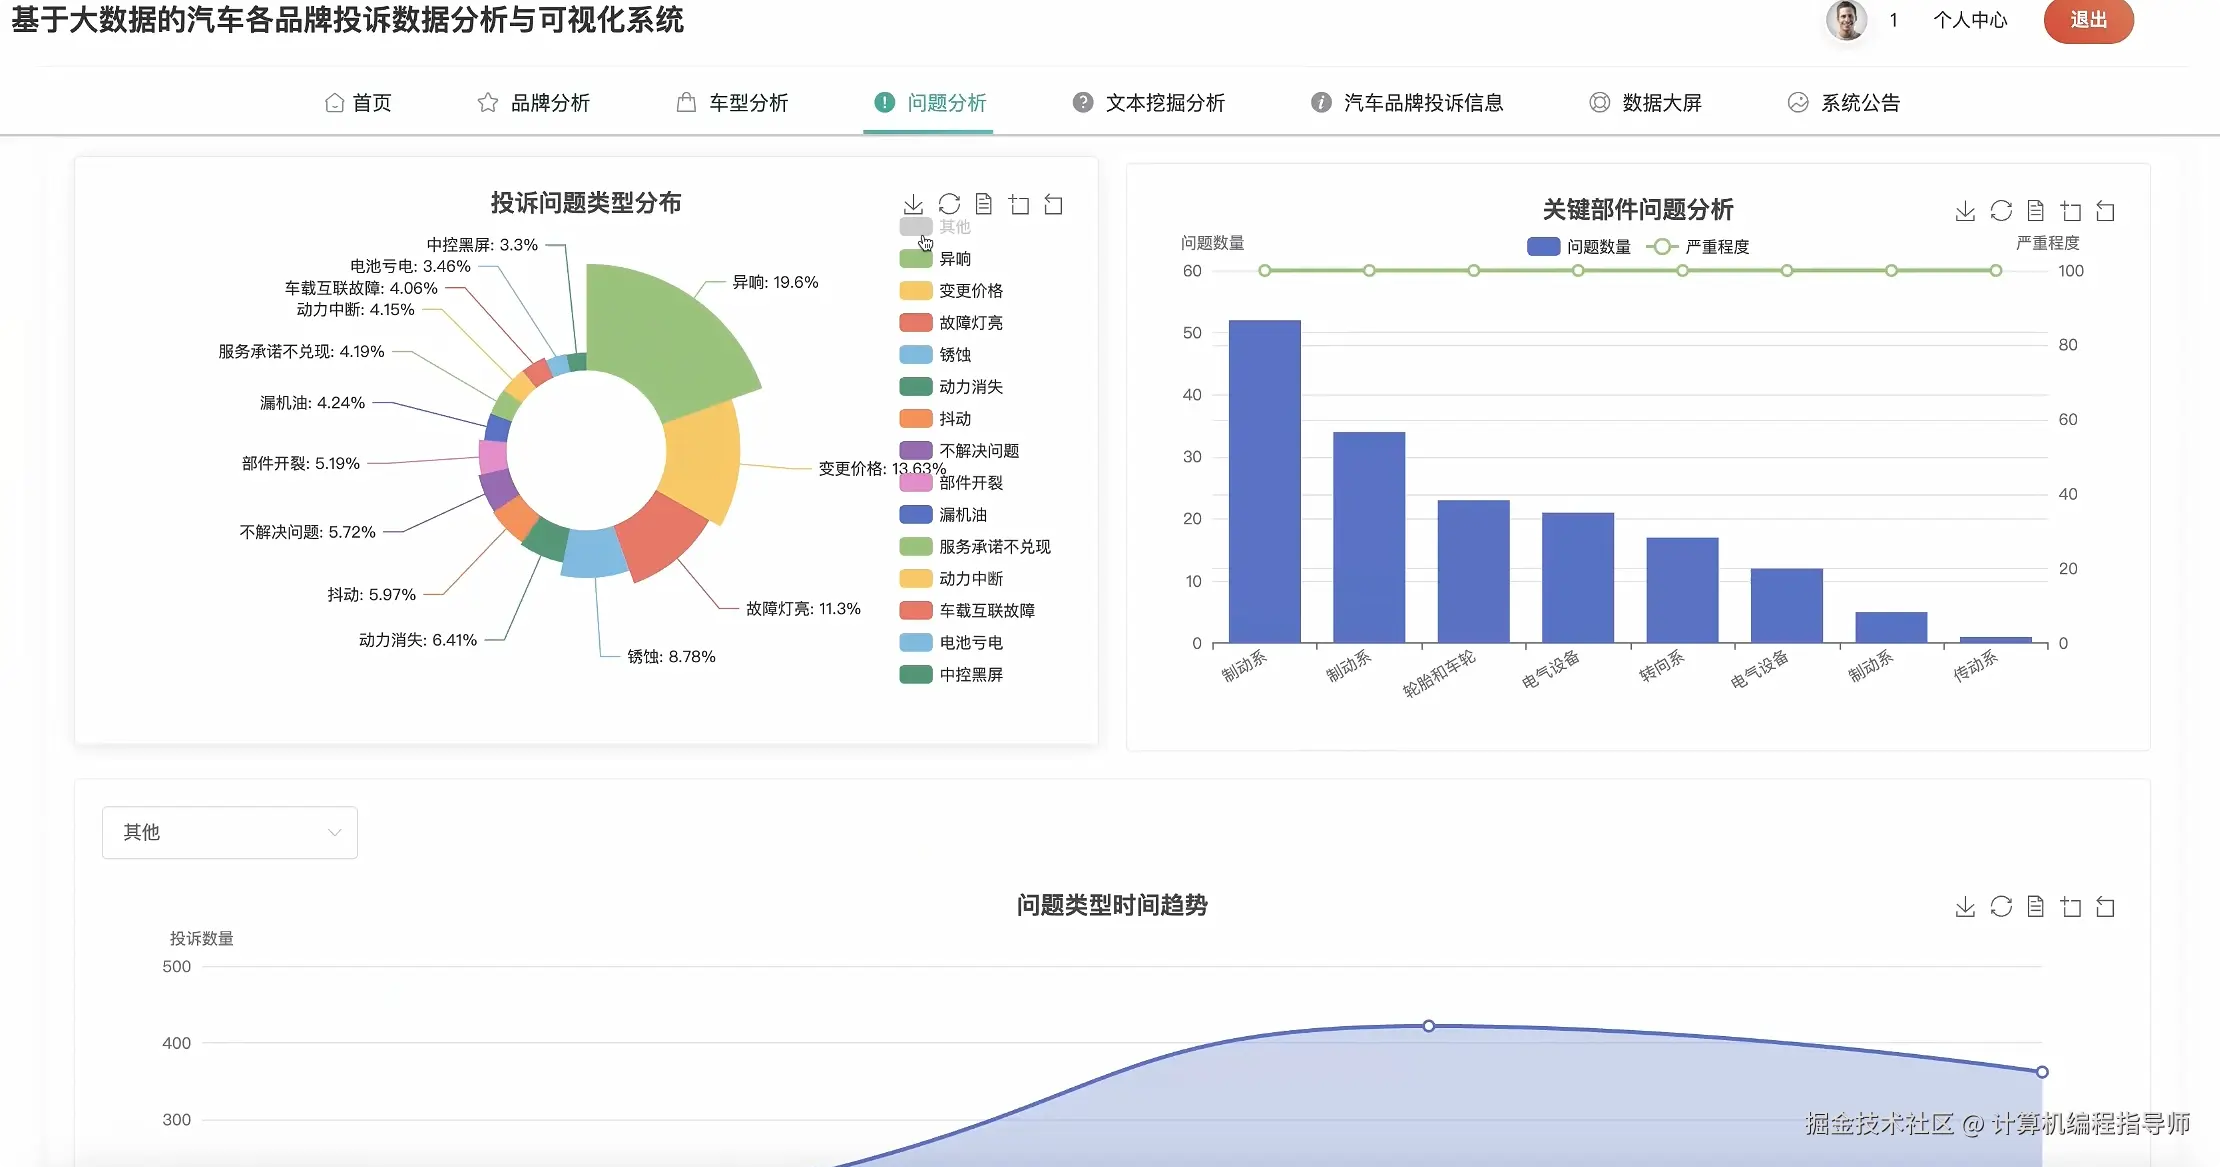The width and height of the screenshot is (2220, 1167).
Task: Click the 锈蚀 blue legend swatch
Action: 916,355
